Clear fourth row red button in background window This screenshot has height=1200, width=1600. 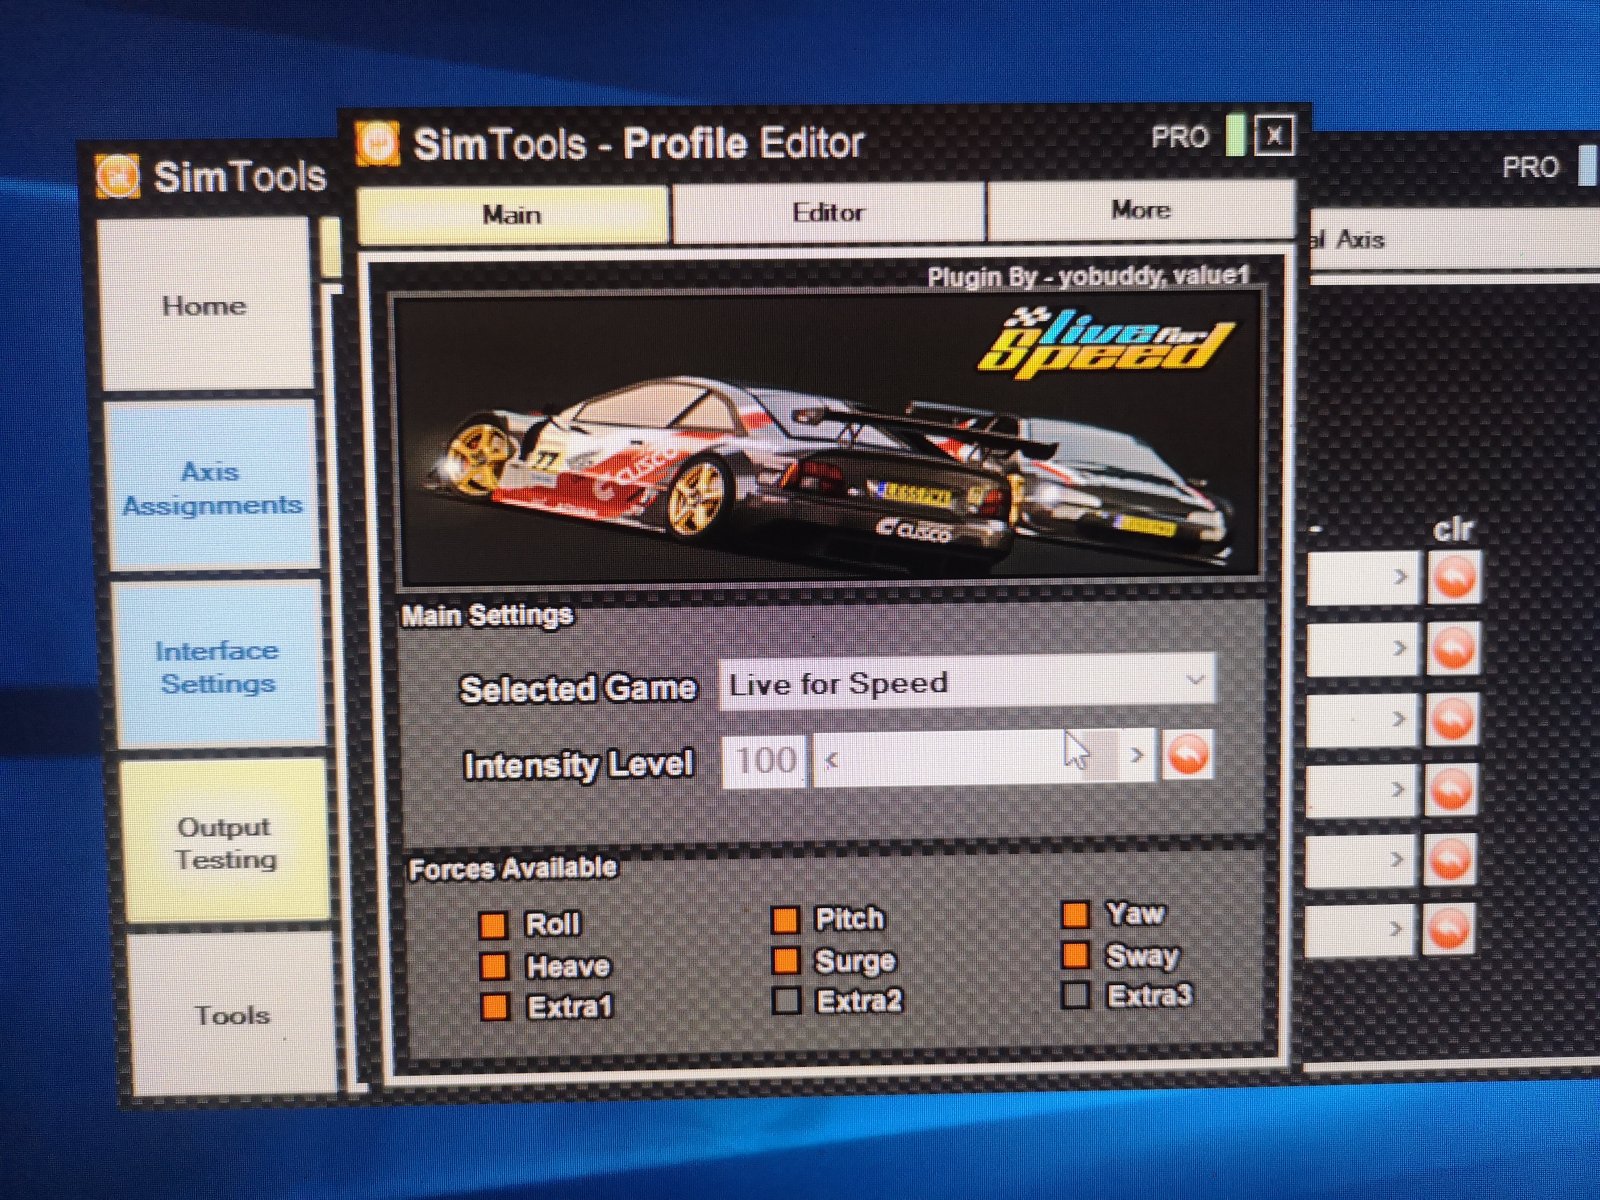pos(1451,790)
